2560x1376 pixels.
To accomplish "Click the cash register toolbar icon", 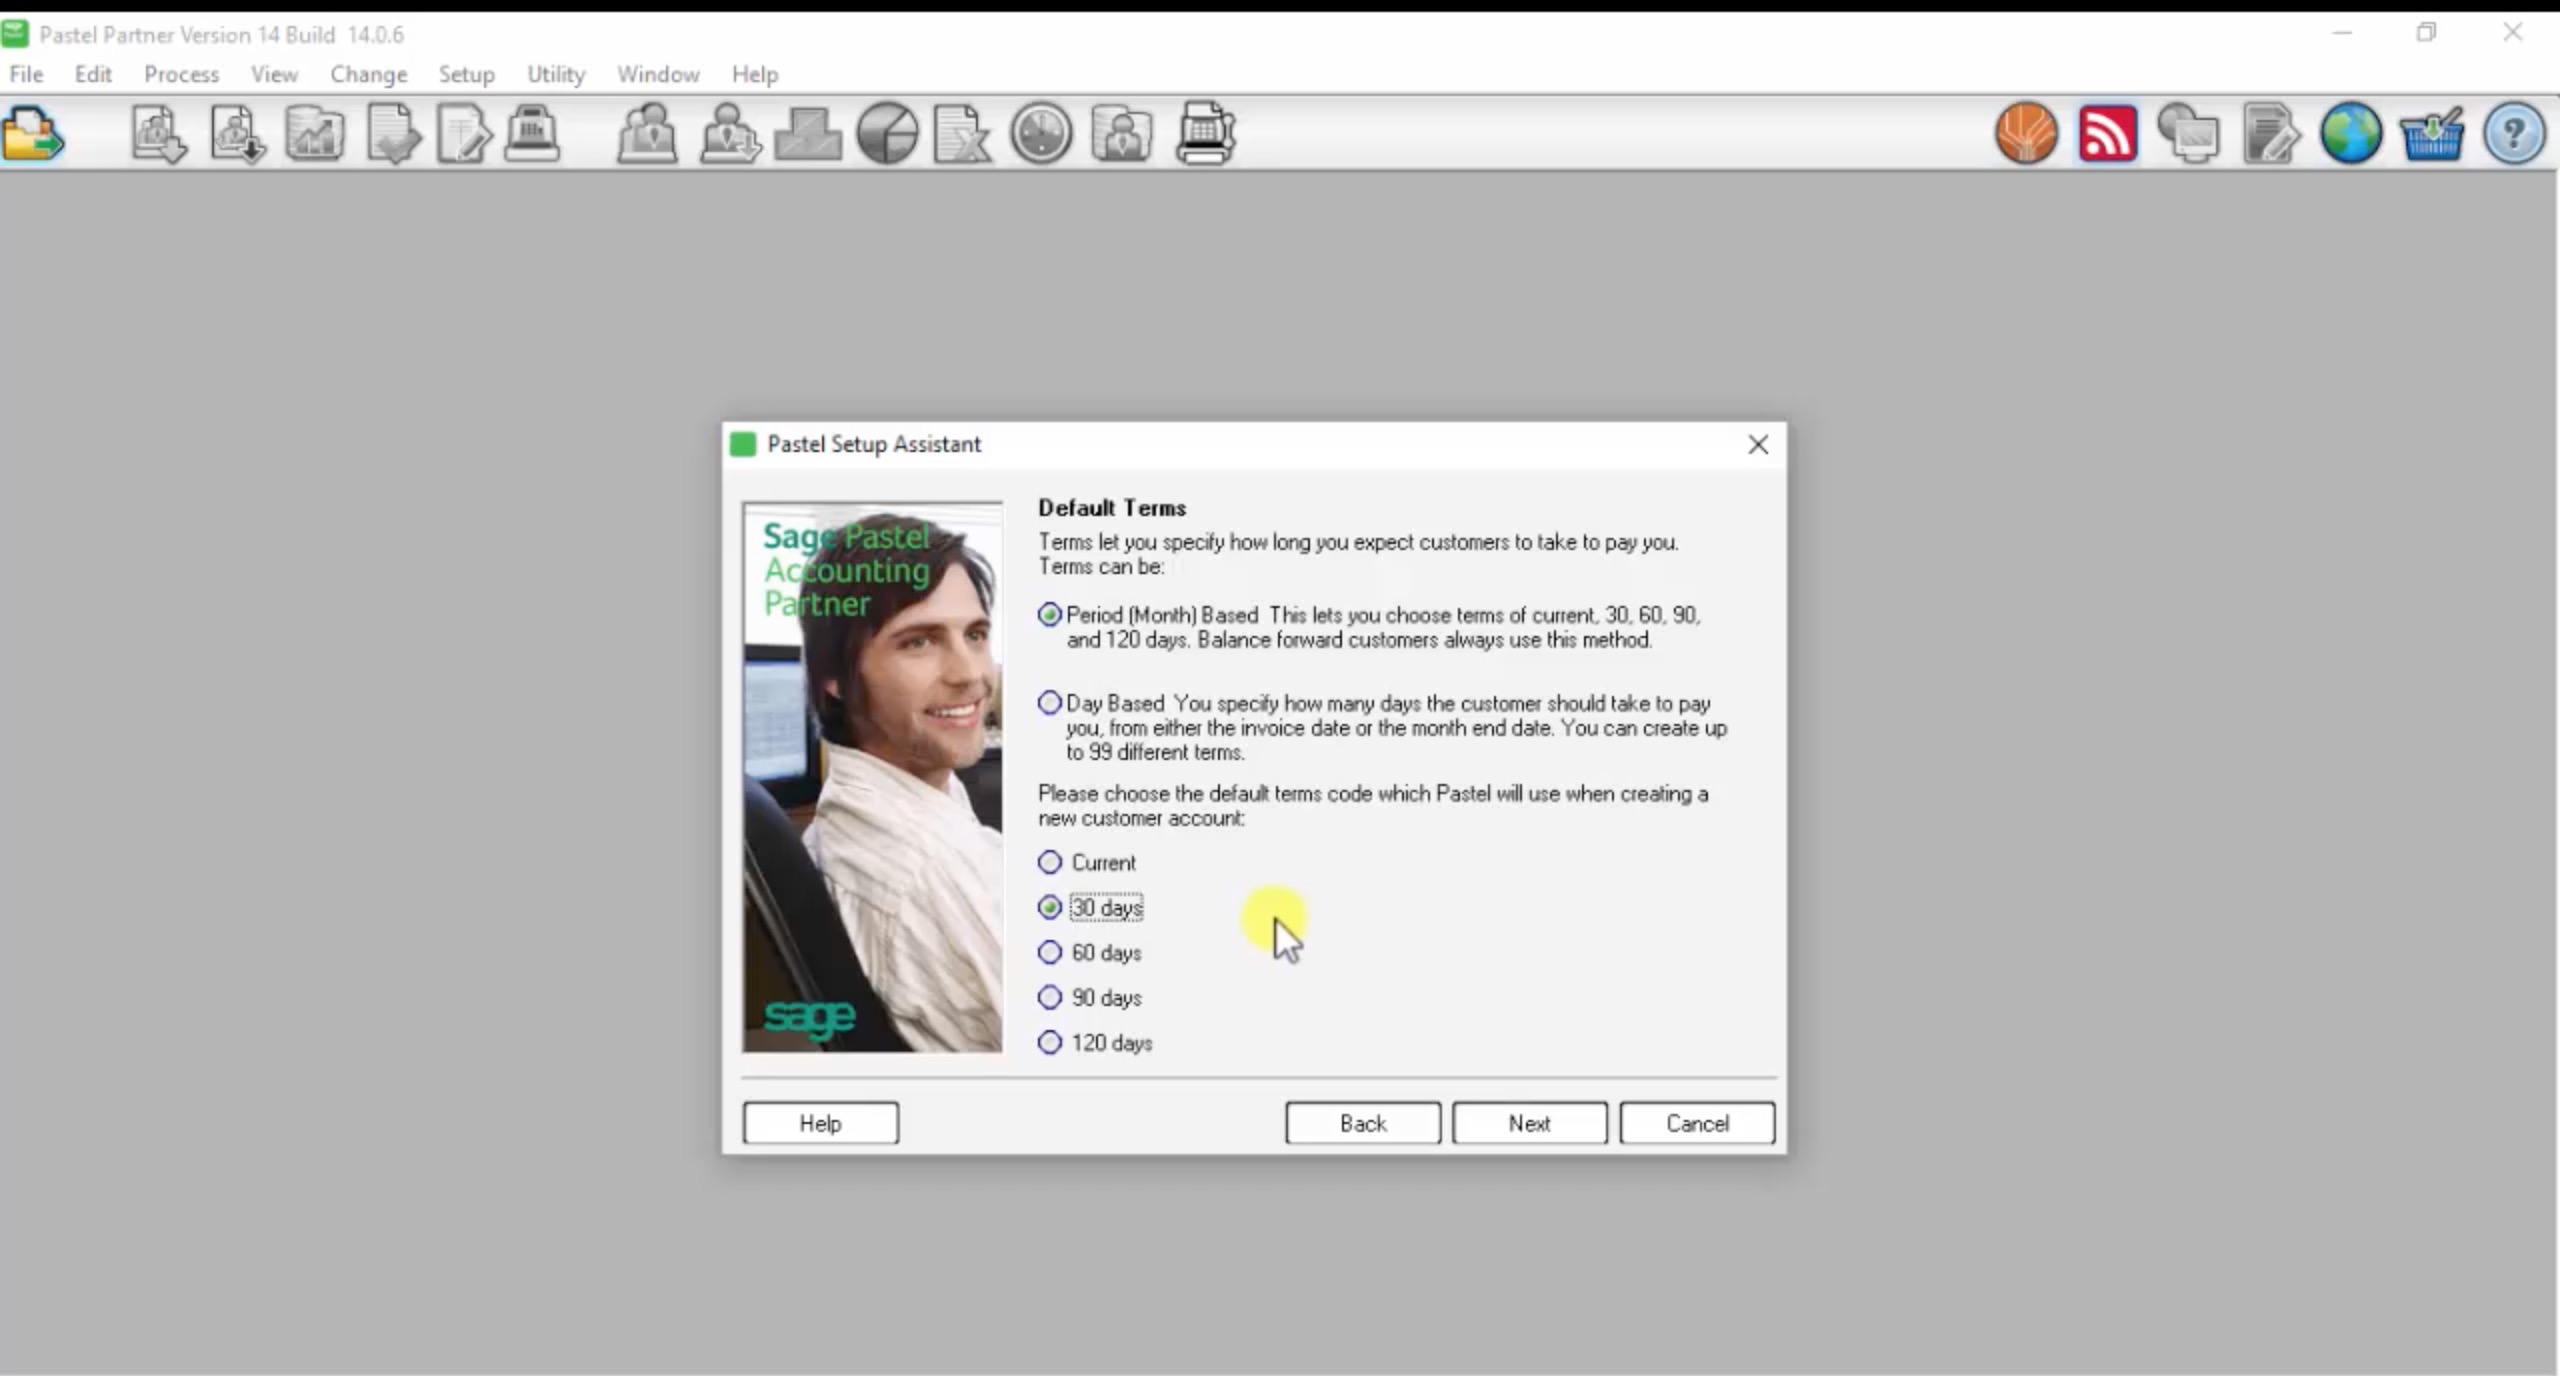I will (531, 133).
